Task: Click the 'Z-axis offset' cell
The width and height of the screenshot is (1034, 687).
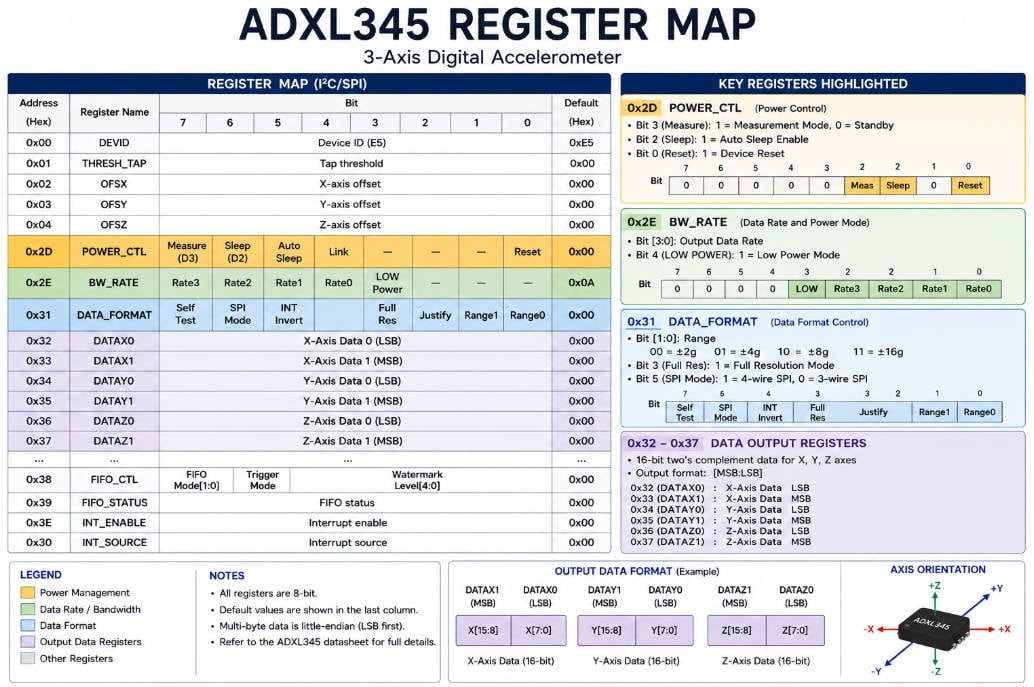Action: click(355, 224)
